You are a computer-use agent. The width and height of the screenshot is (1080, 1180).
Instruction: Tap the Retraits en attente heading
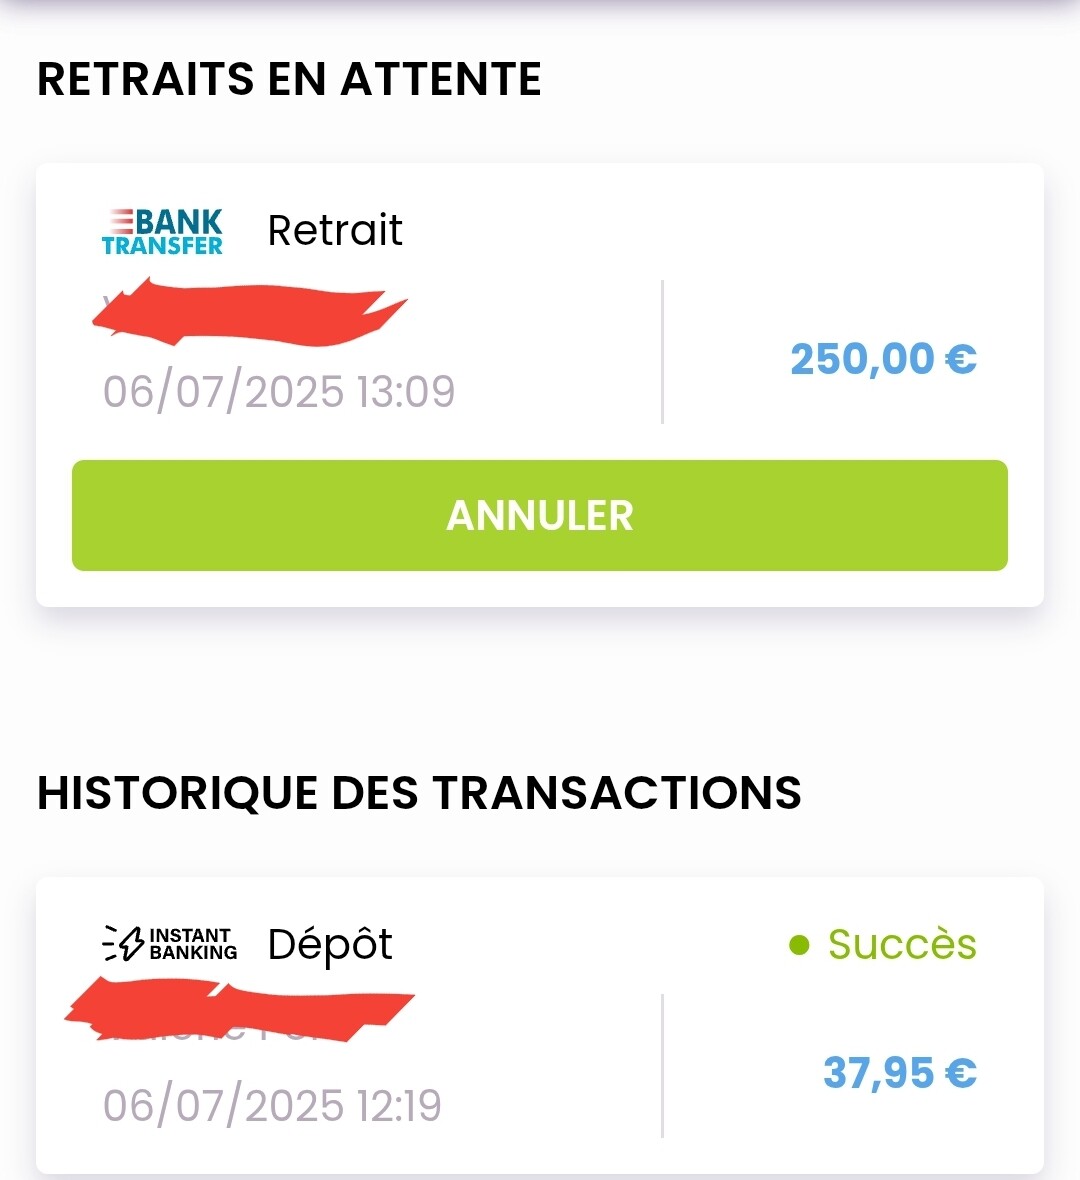[x=290, y=79]
